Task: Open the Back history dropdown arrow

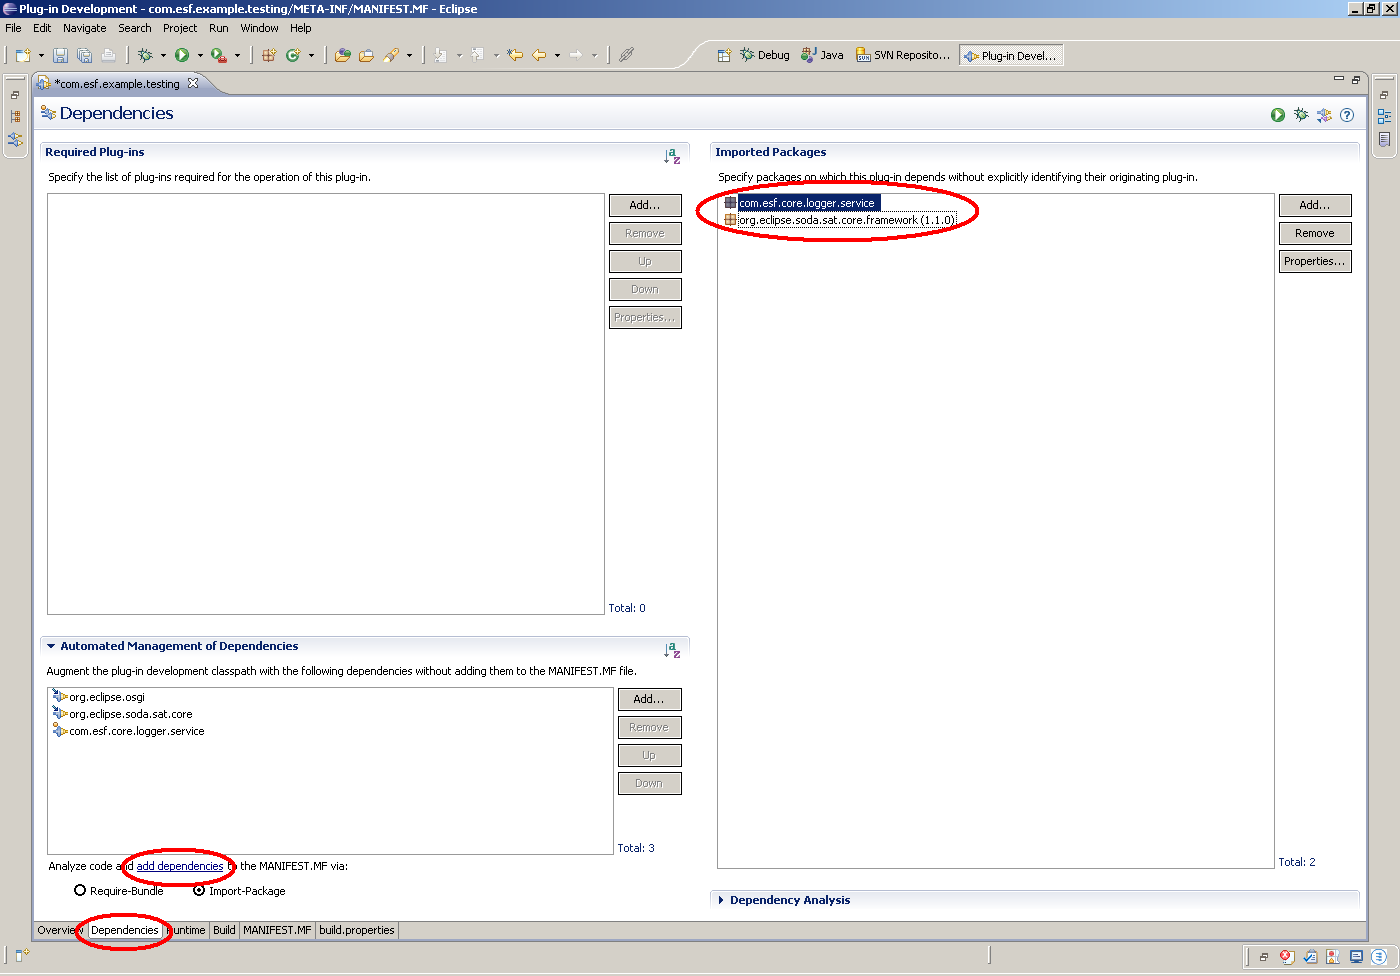Action: pos(557,55)
